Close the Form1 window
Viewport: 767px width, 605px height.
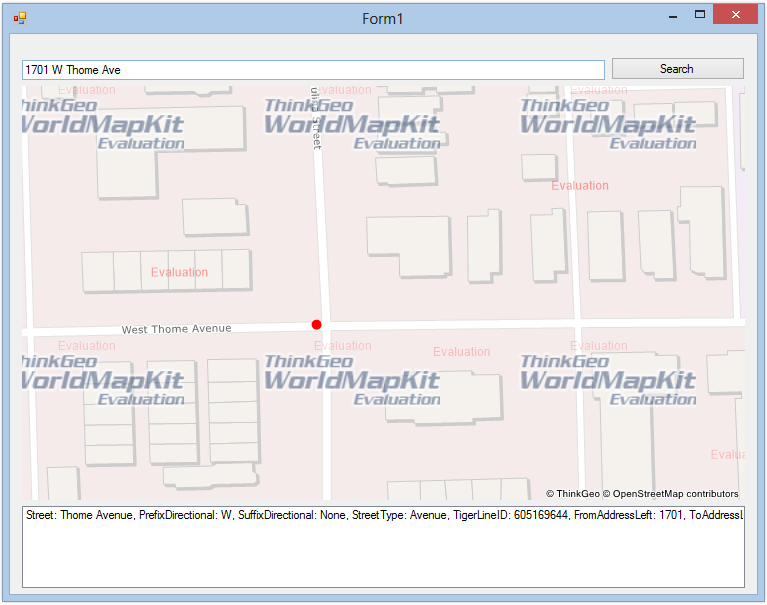tap(736, 15)
